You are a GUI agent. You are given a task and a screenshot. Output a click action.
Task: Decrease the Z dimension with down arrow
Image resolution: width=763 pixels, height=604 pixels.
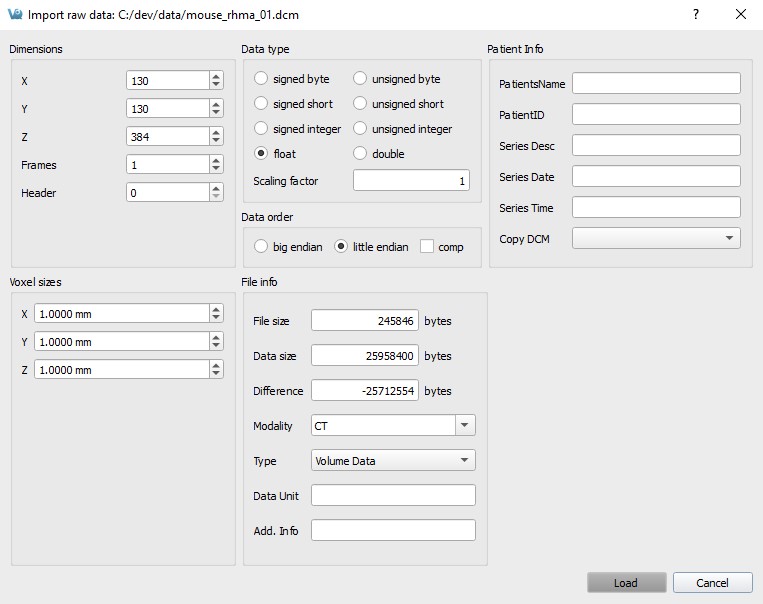[x=216, y=141]
